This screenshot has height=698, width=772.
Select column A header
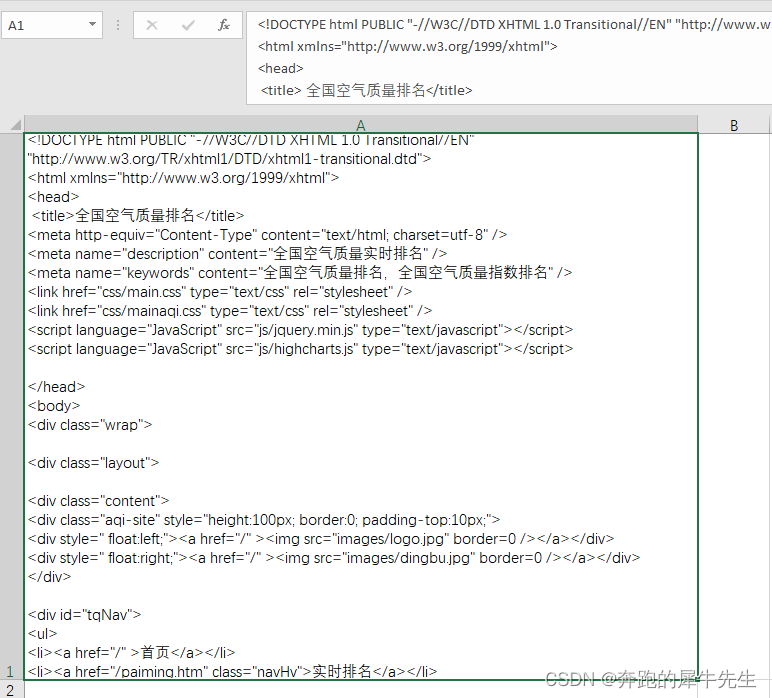click(x=361, y=125)
